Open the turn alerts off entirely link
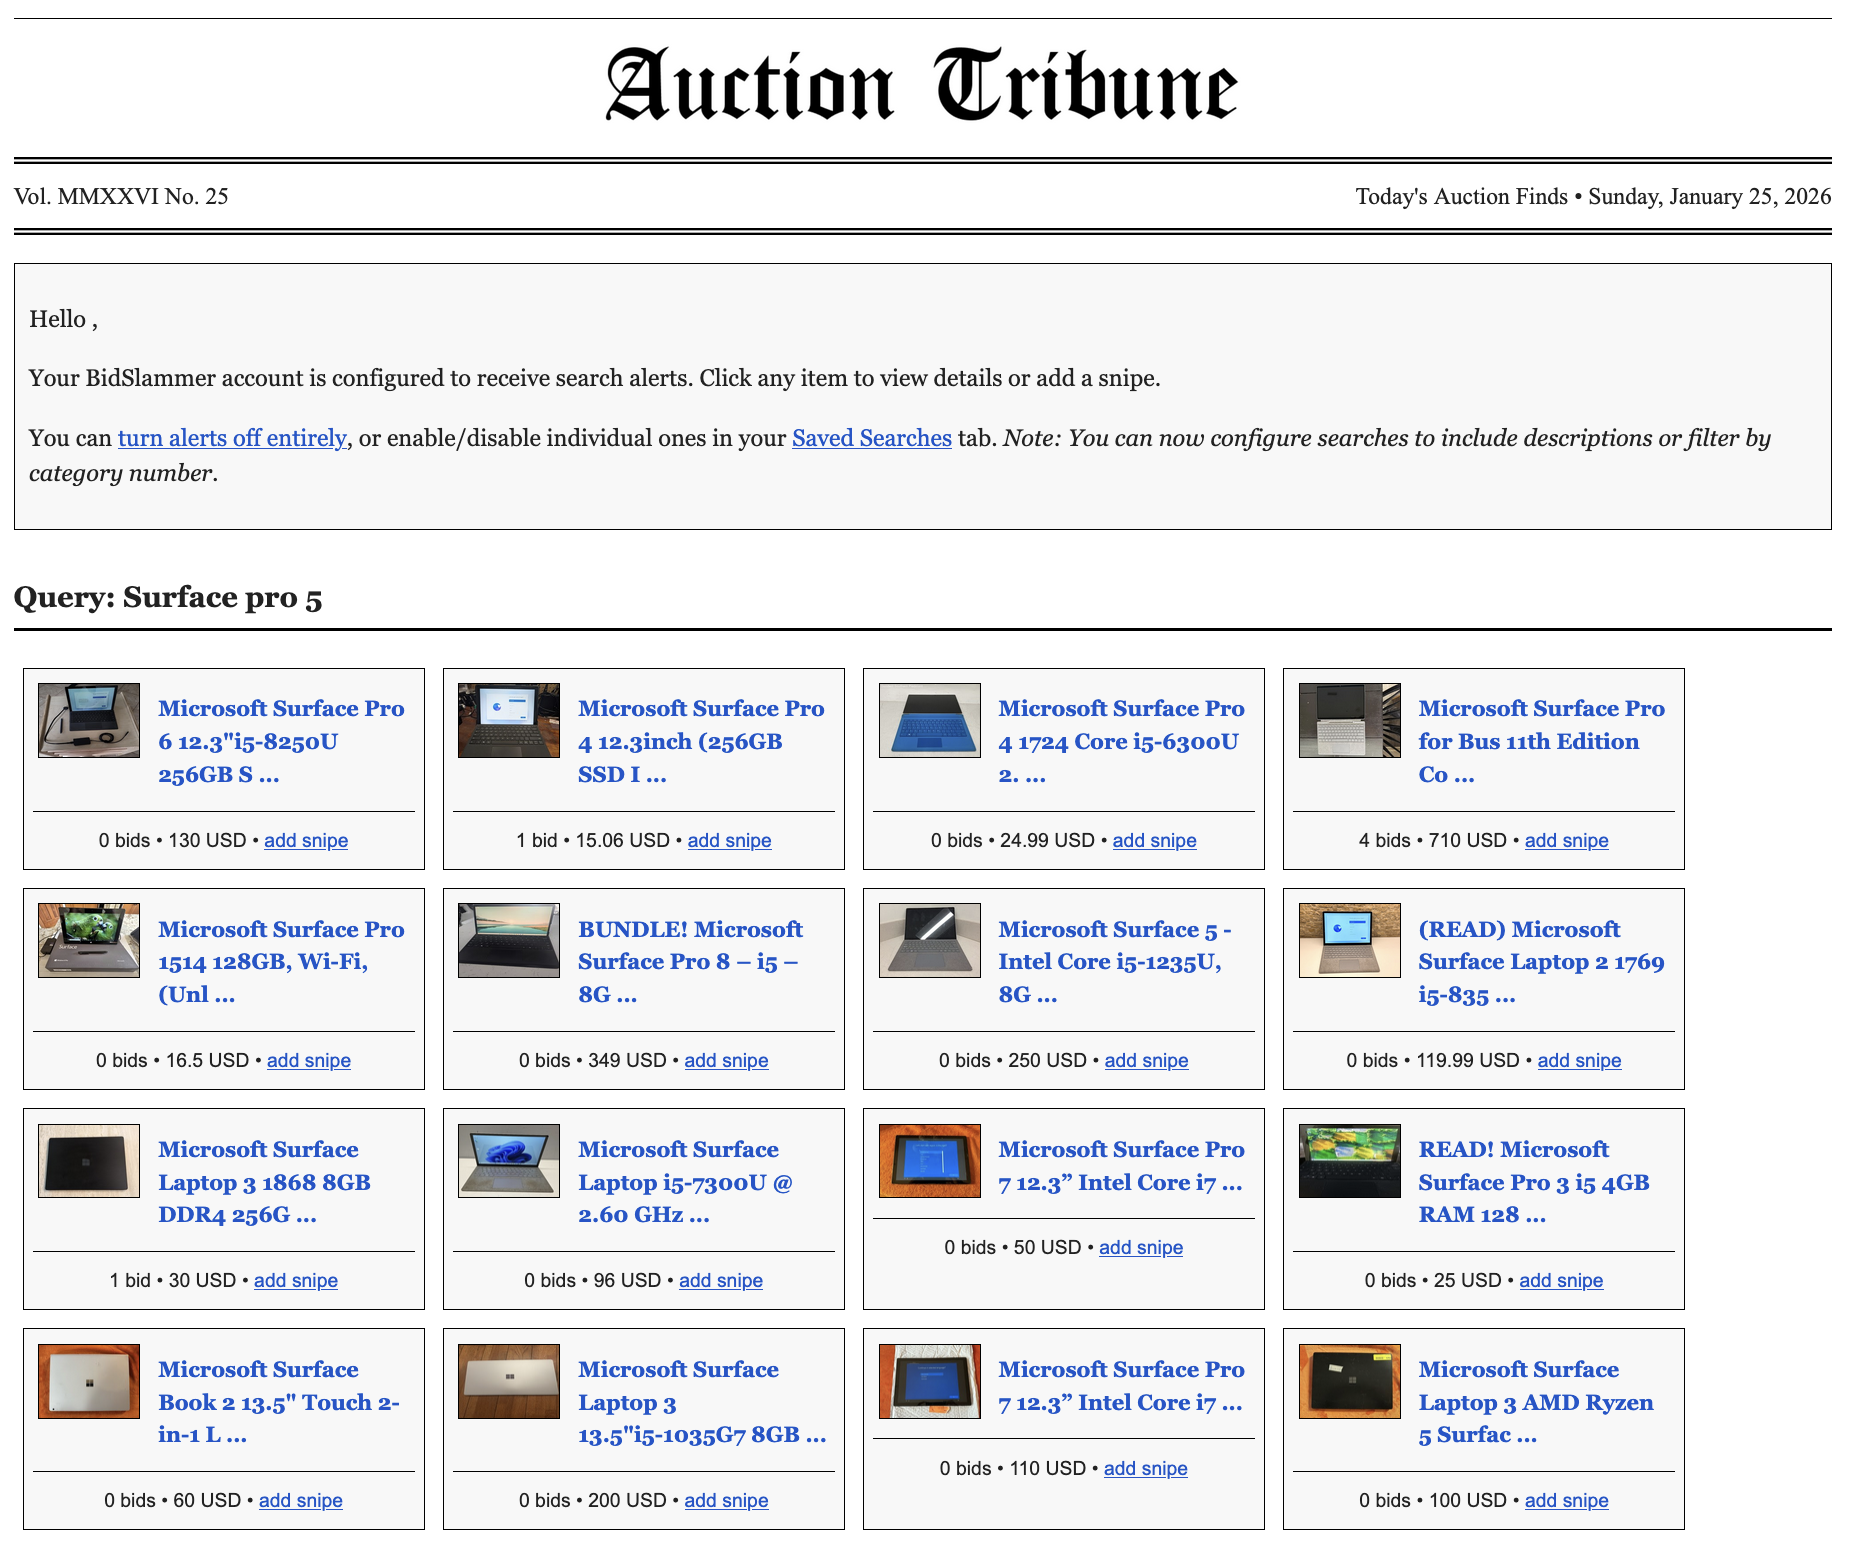 click(231, 437)
